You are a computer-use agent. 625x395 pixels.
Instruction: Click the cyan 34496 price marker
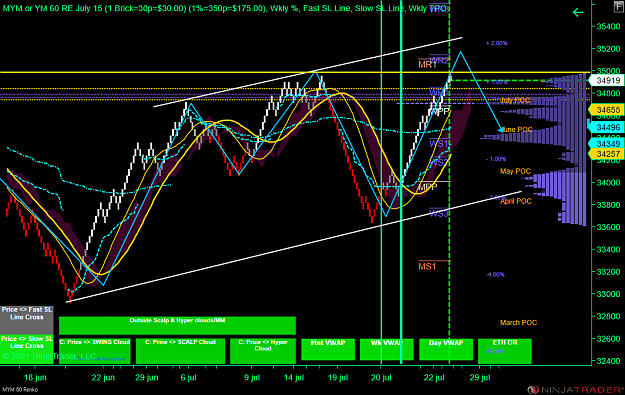point(608,127)
